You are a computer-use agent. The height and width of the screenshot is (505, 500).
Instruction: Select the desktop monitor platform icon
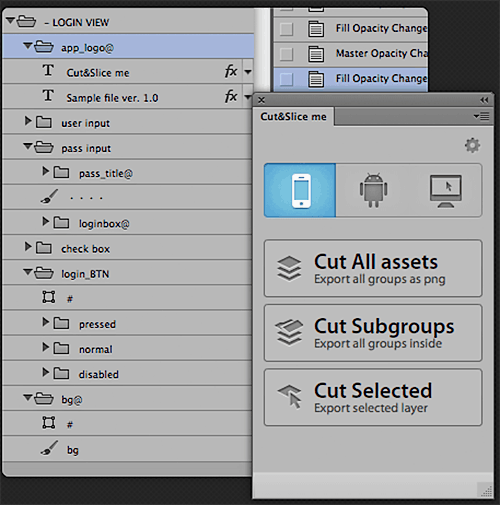446,191
